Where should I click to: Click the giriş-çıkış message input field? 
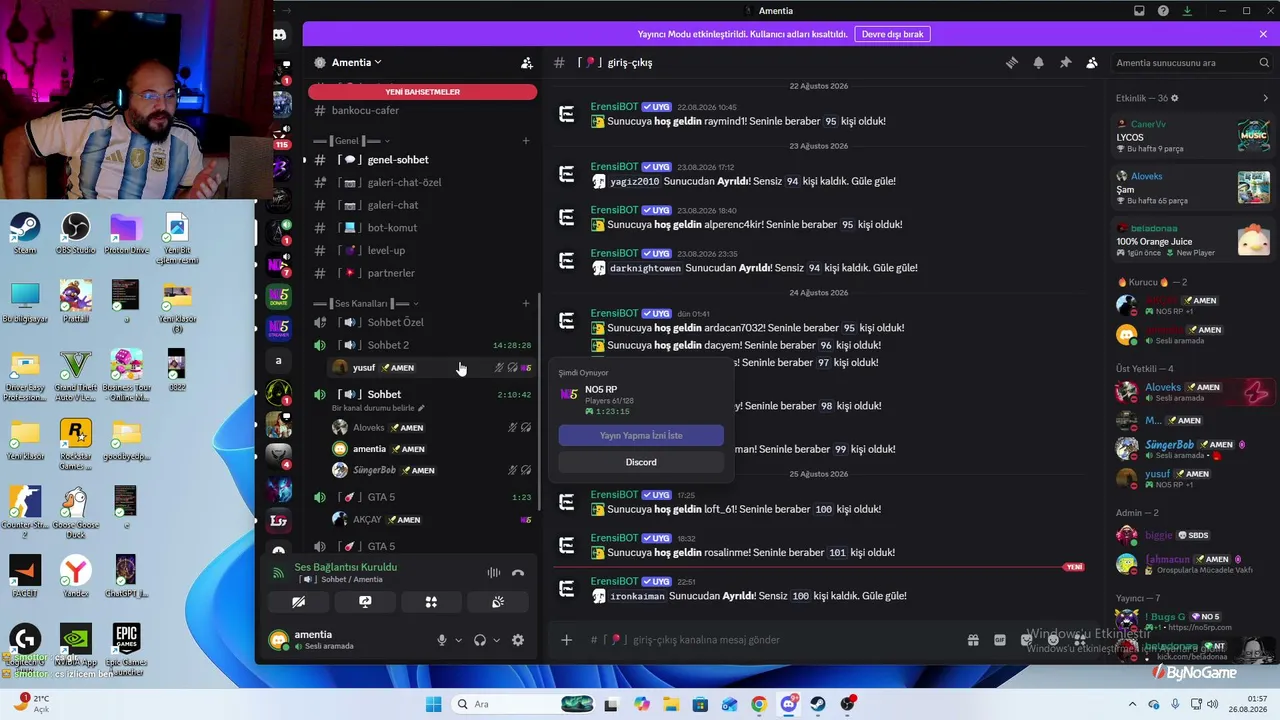point(770,640)
